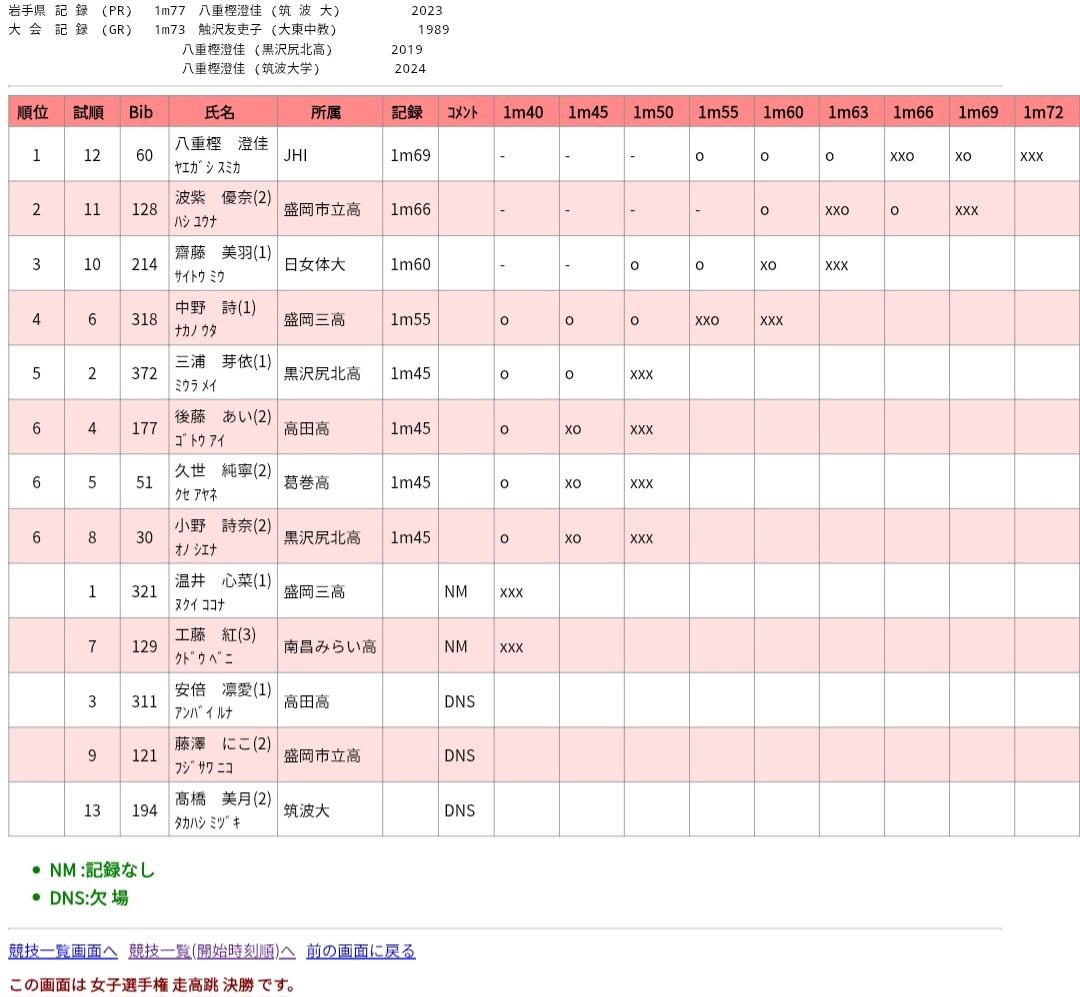
Task: Click the NM comment for 温井 心菜
Action: point(456,592)
